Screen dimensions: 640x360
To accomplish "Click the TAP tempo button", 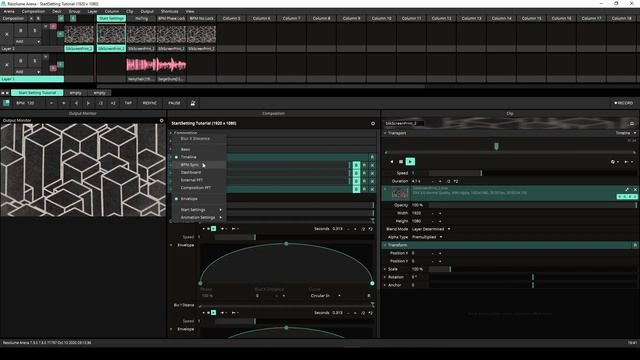I will pyautogui.click(x=128, y=103).
